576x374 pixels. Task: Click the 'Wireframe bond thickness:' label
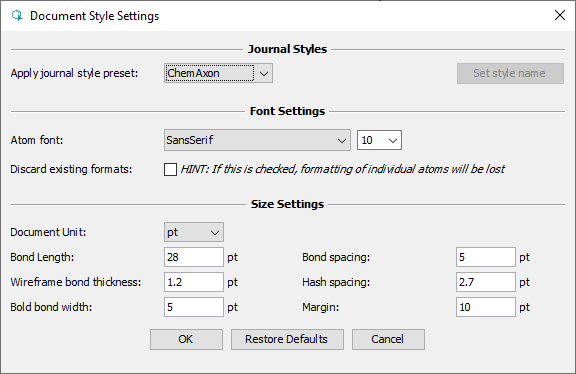point(76,282)
